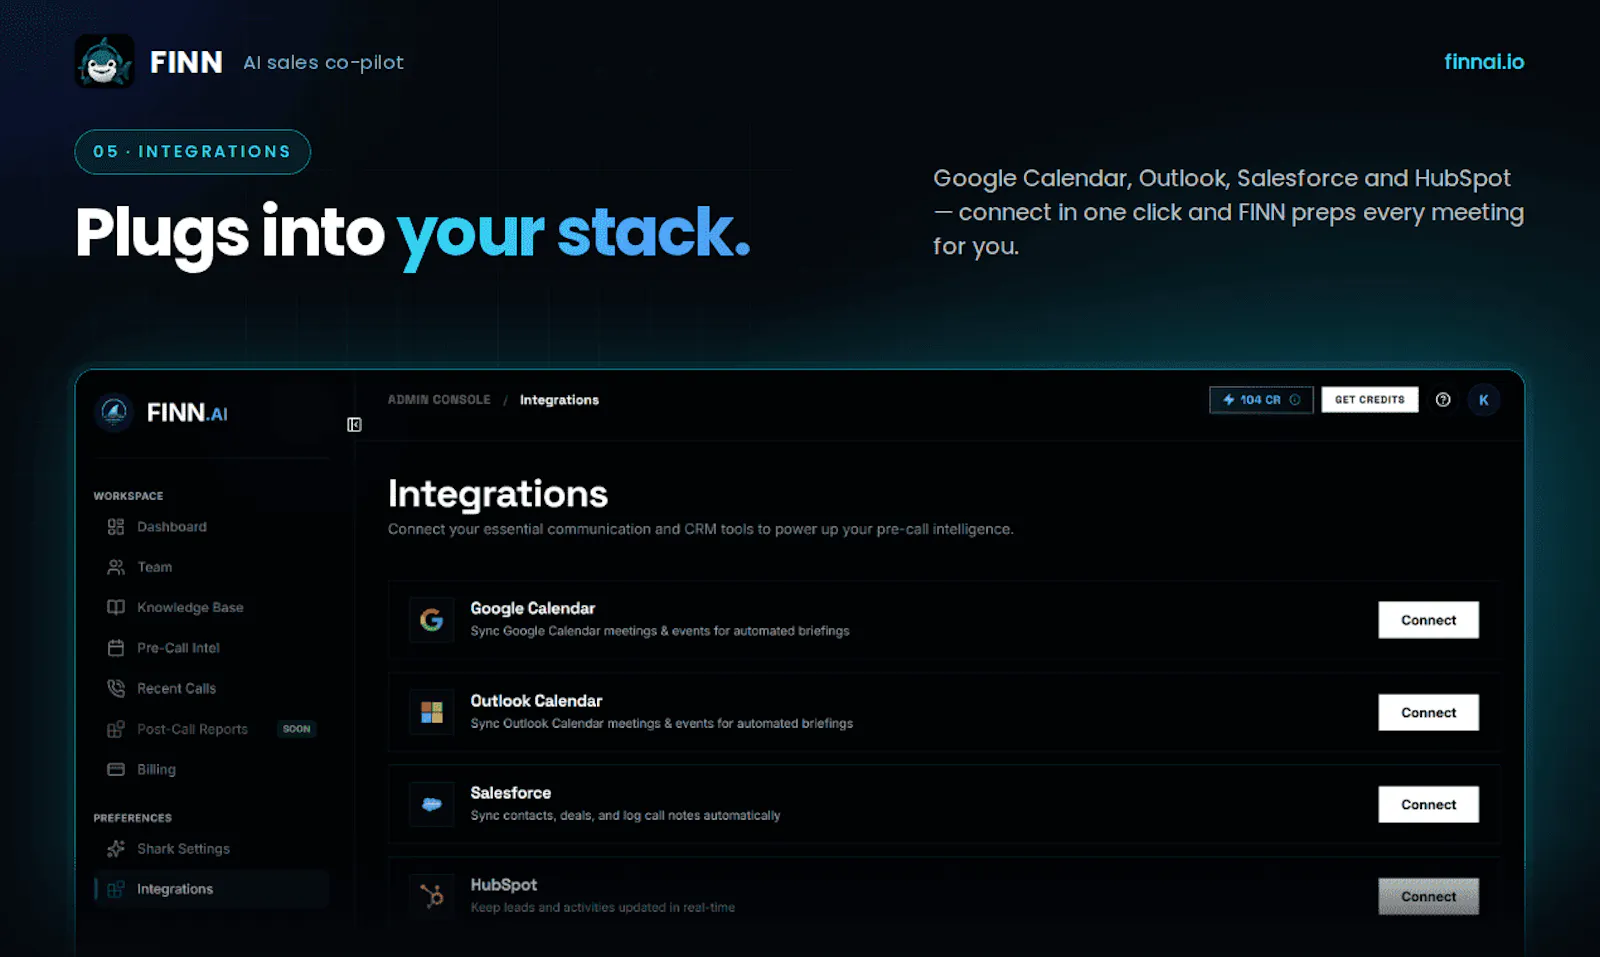Click the Team people icon
Screen dimensions: 1600x957
point(116,567)
